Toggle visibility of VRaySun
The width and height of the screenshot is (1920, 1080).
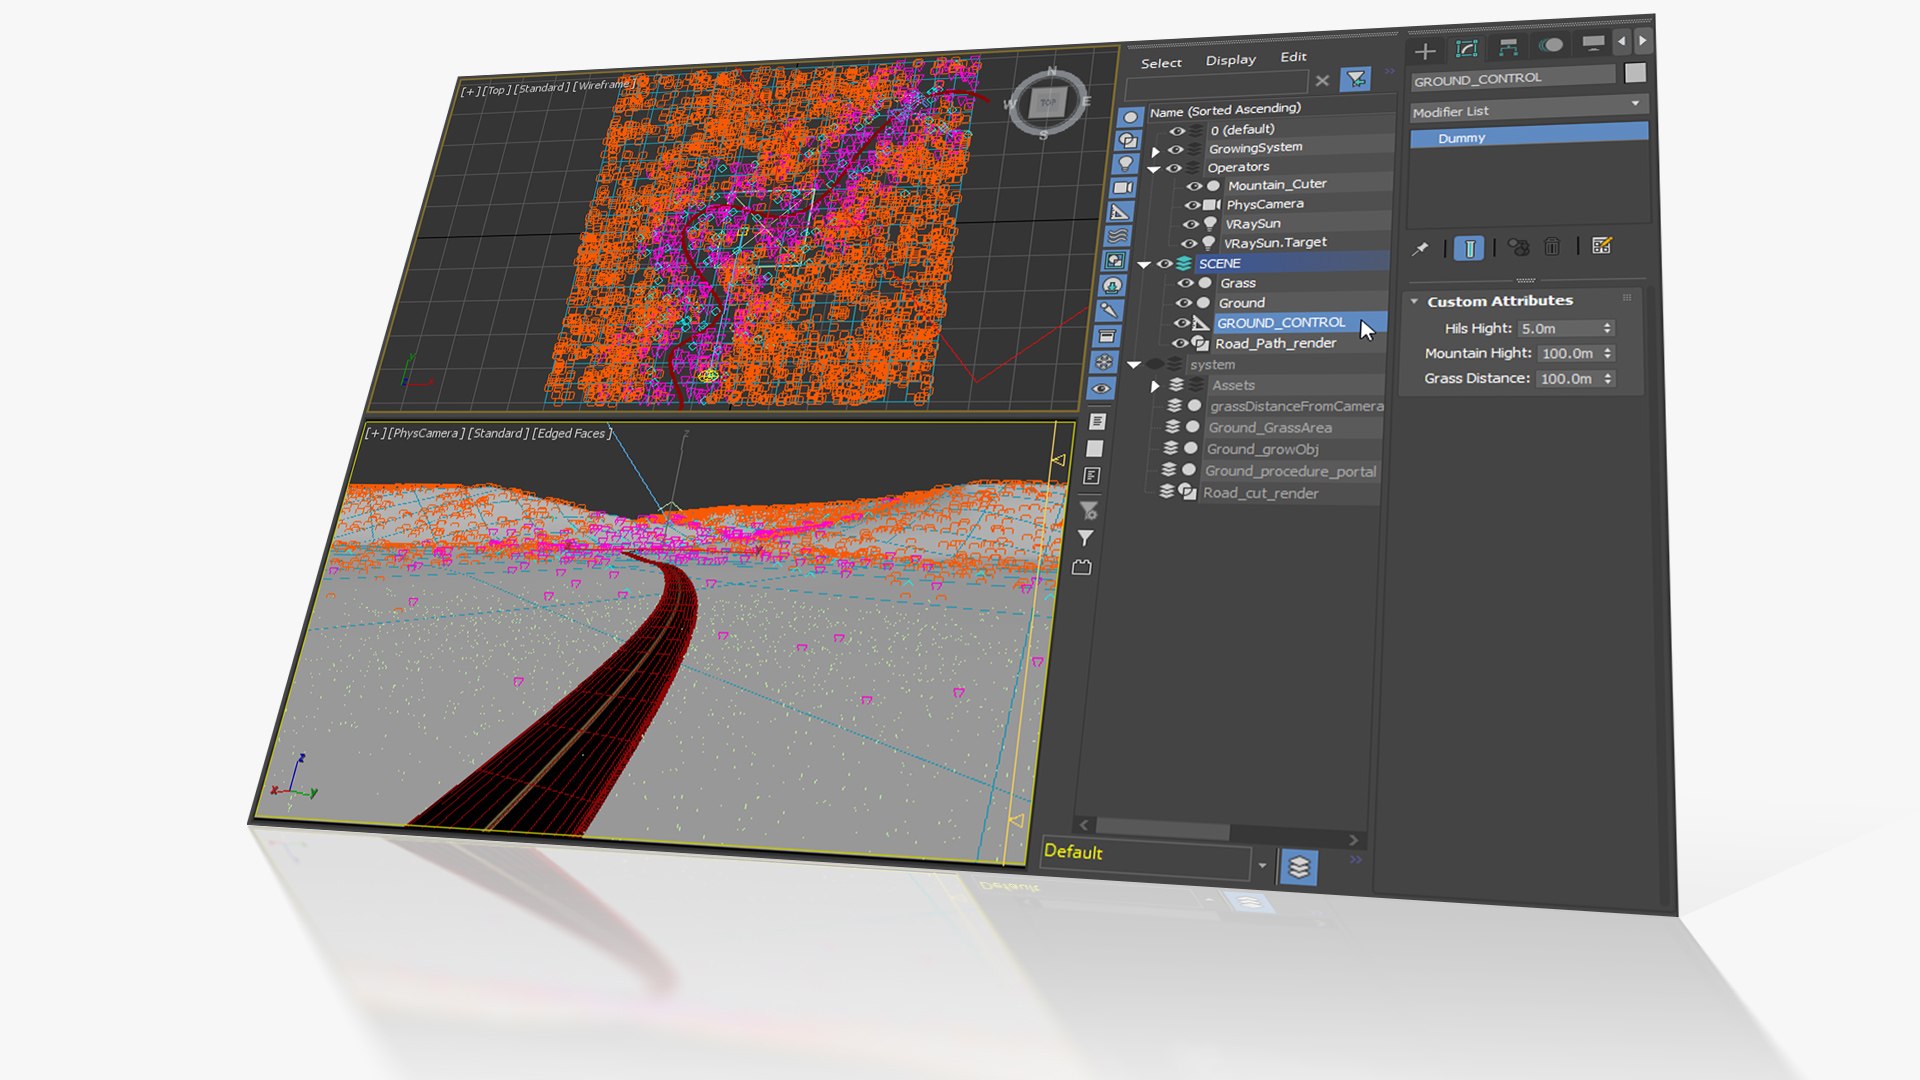(1191, 225)
